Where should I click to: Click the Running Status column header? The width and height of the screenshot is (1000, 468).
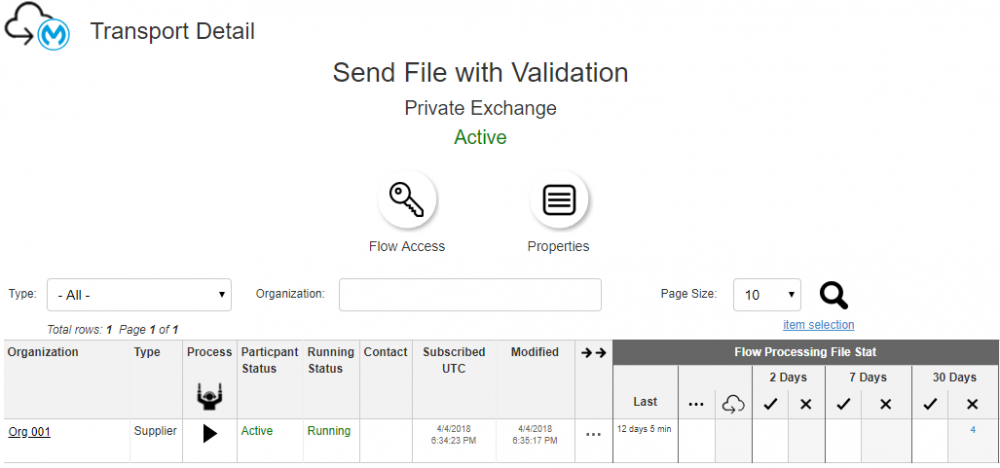(330, 360)
